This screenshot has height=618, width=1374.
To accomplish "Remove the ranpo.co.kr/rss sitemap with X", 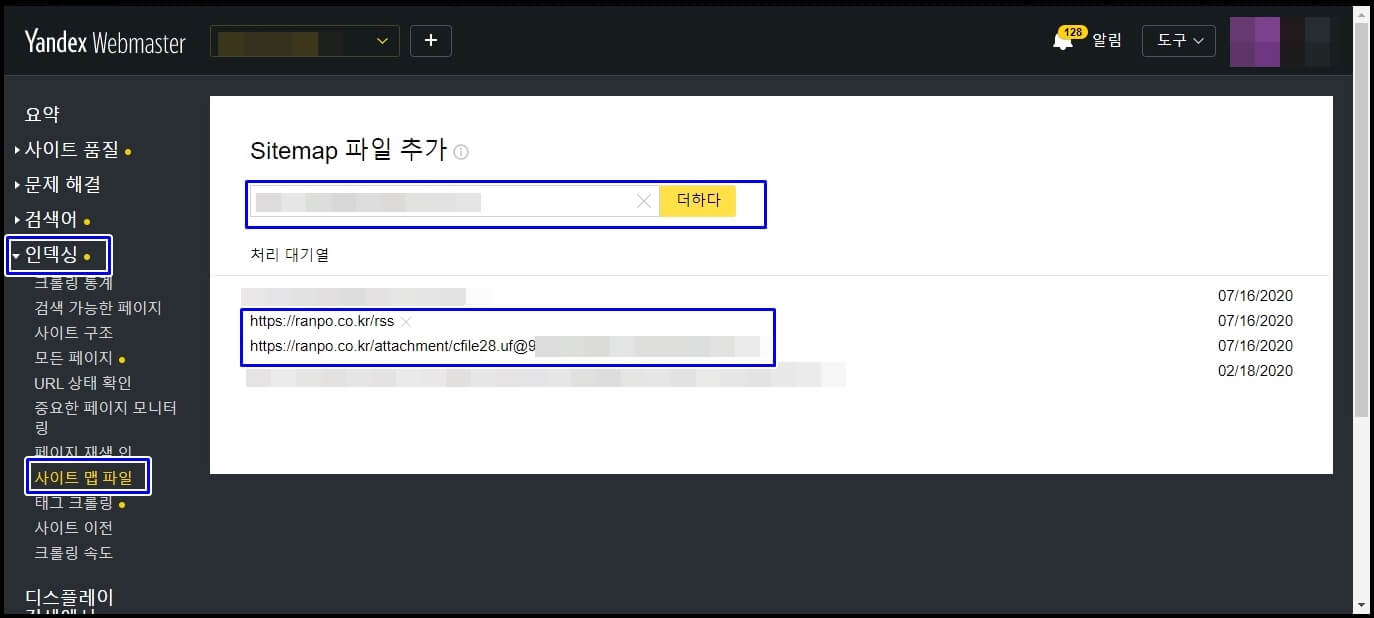I will coord(406,322).
